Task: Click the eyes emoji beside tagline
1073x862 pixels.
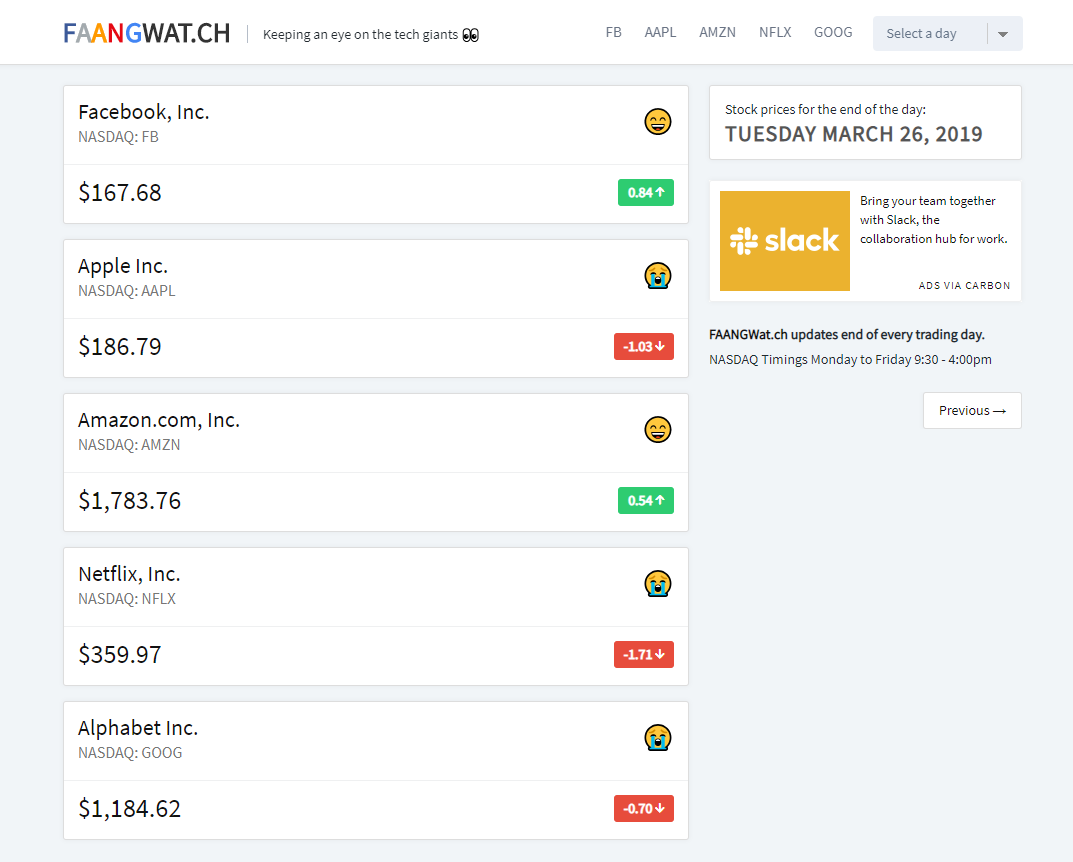Action: (471, 35)
